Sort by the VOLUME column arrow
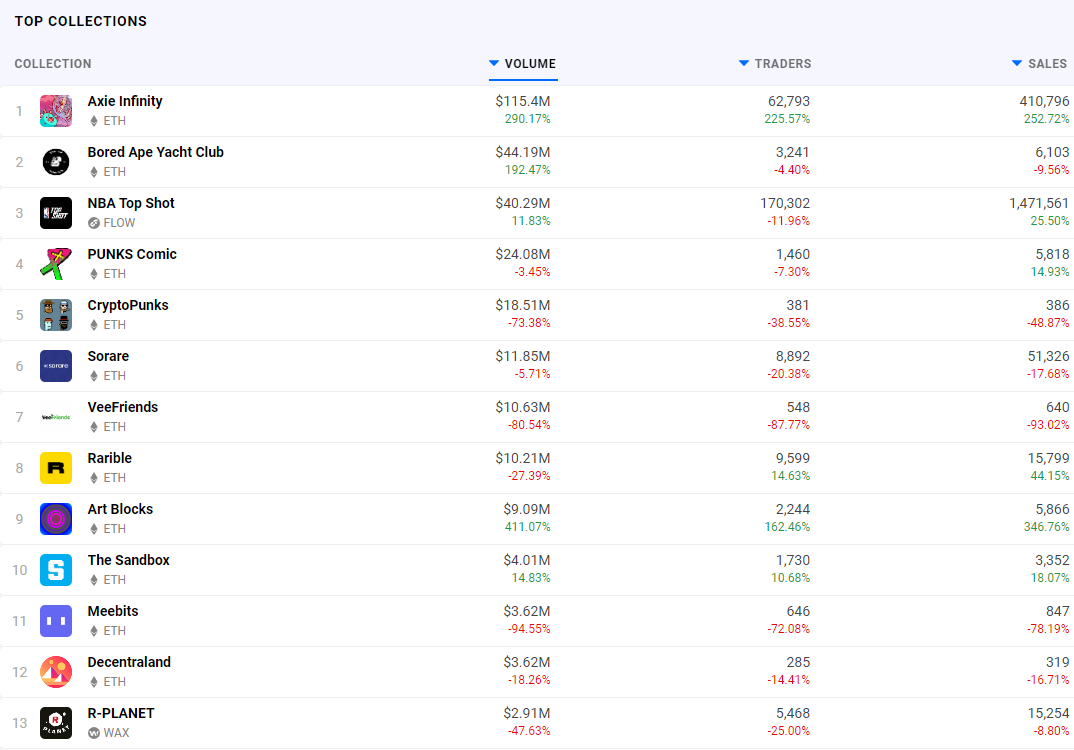This screenshot has width=1074, height=750. (x=494, y=63)
